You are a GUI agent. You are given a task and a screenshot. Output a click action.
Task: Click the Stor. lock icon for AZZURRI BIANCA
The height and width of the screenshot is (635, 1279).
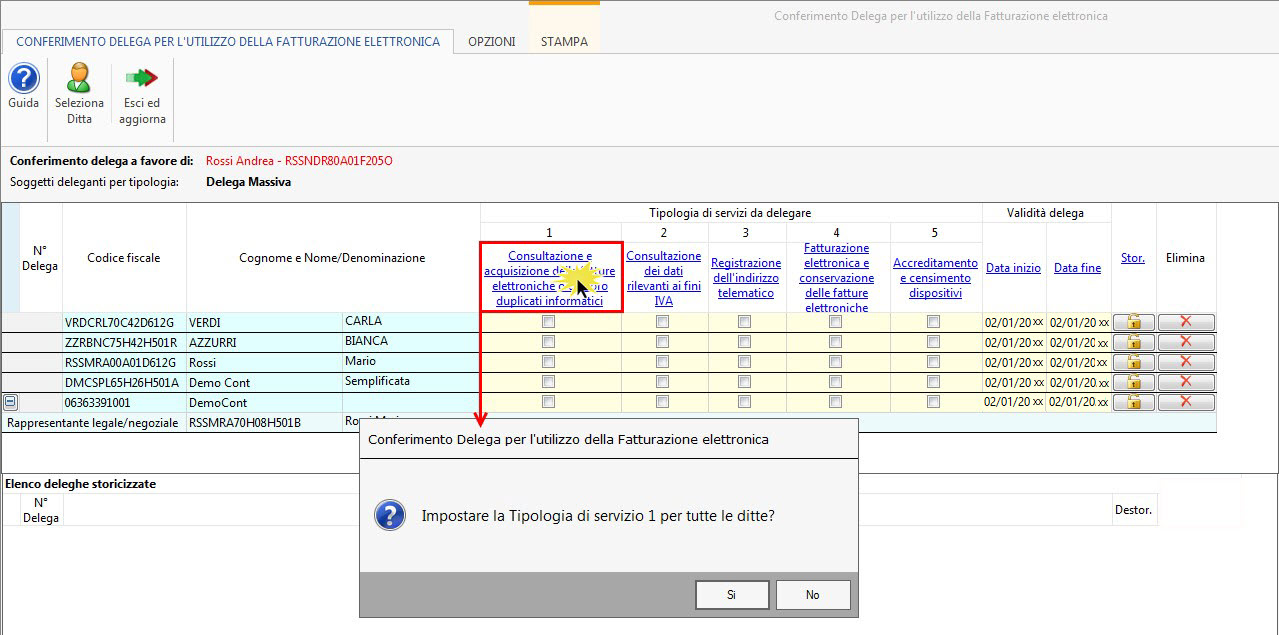1134,342
